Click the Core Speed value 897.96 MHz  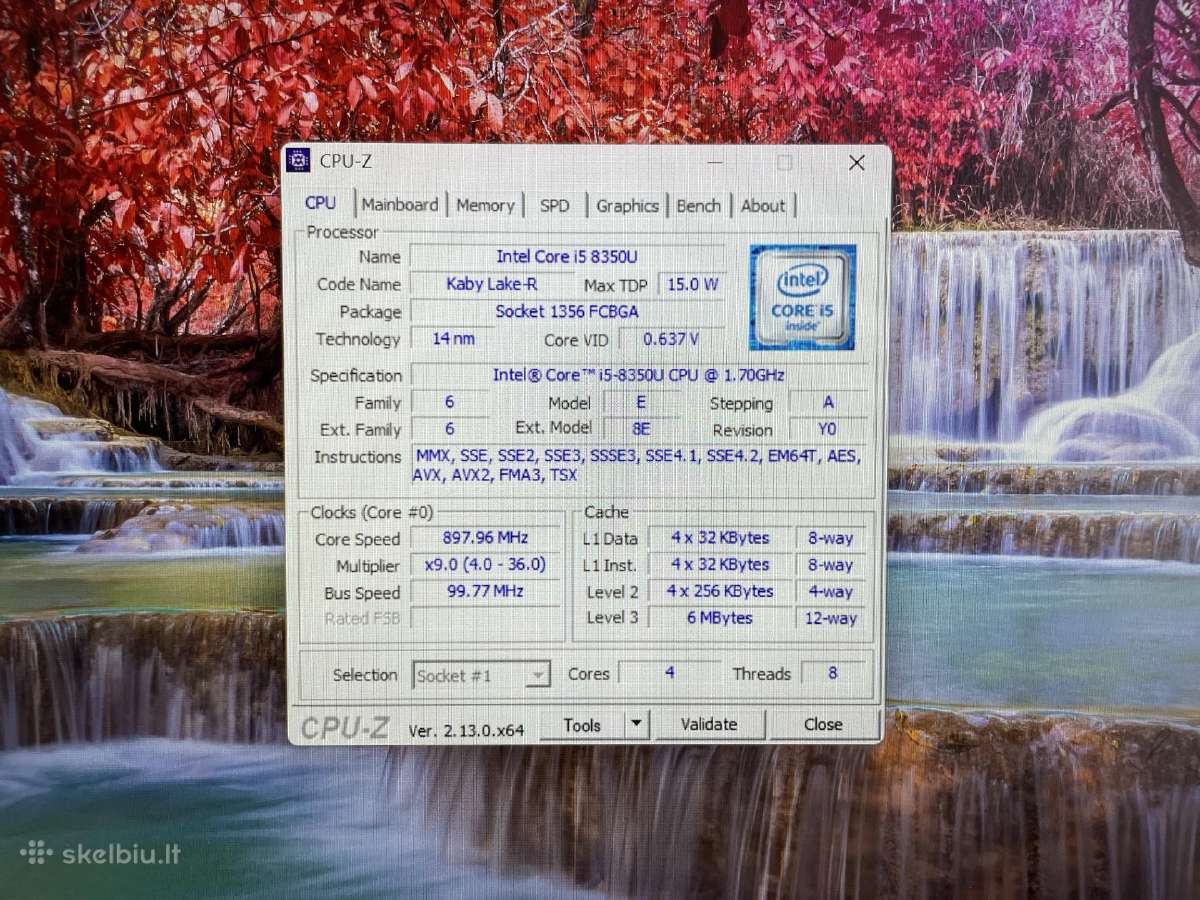(485, 538)
